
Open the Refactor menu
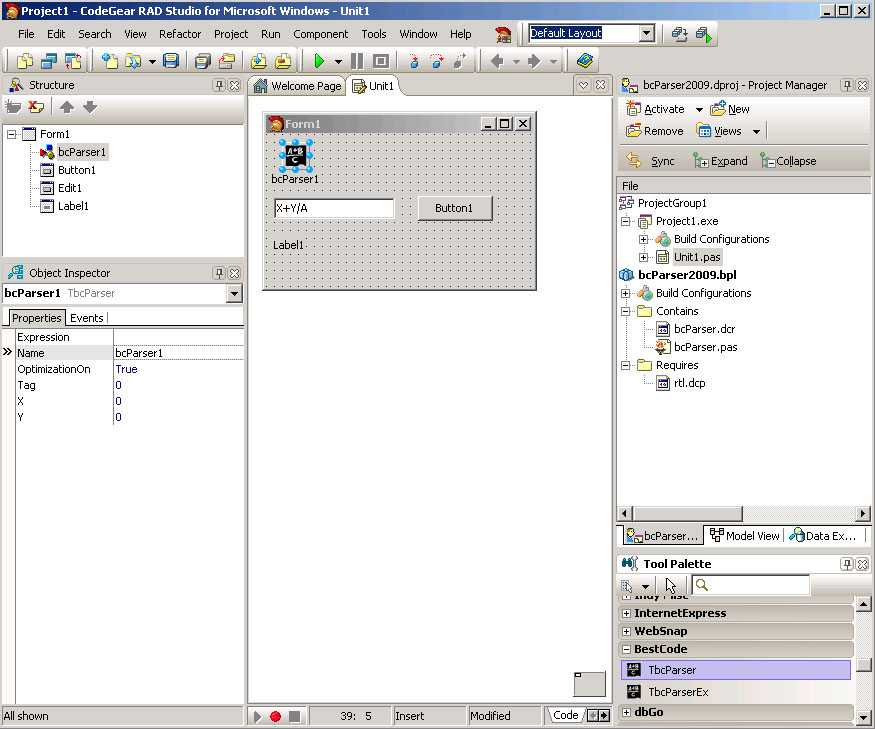180,34
